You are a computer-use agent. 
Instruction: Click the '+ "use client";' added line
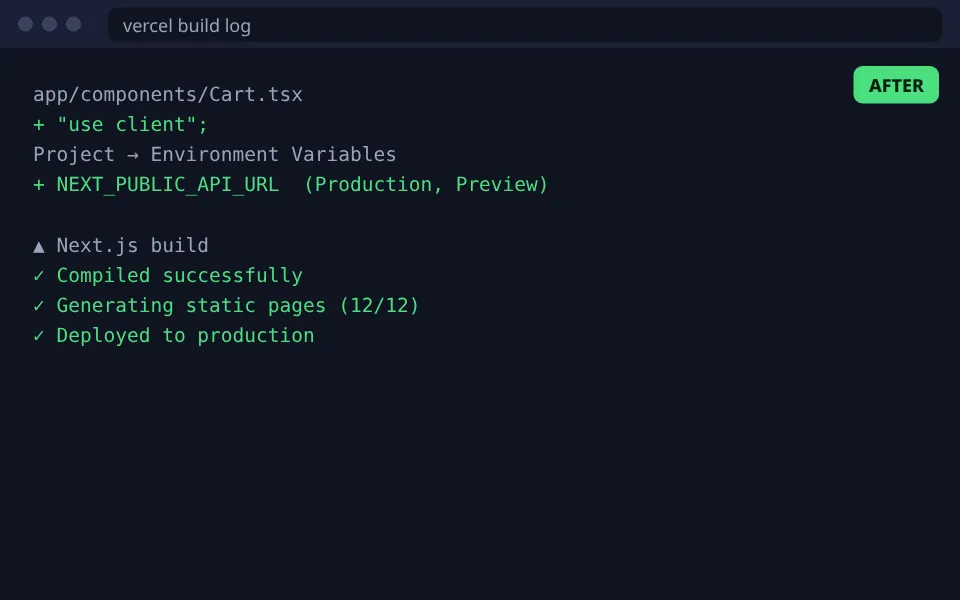coord(121,124)
